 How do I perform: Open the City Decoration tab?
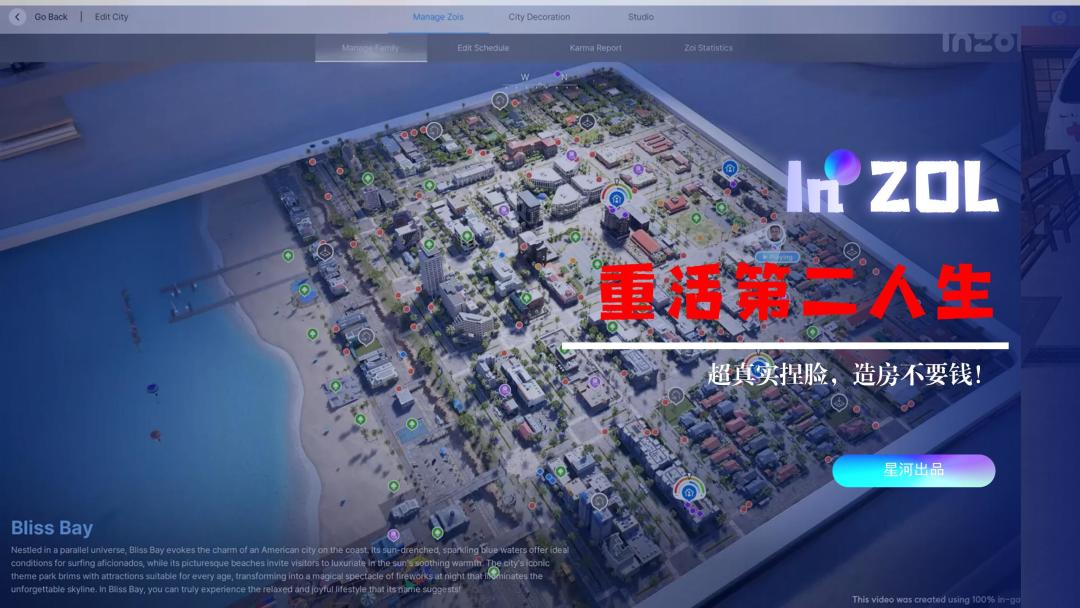pyautogui.click(x=539, y=17)
